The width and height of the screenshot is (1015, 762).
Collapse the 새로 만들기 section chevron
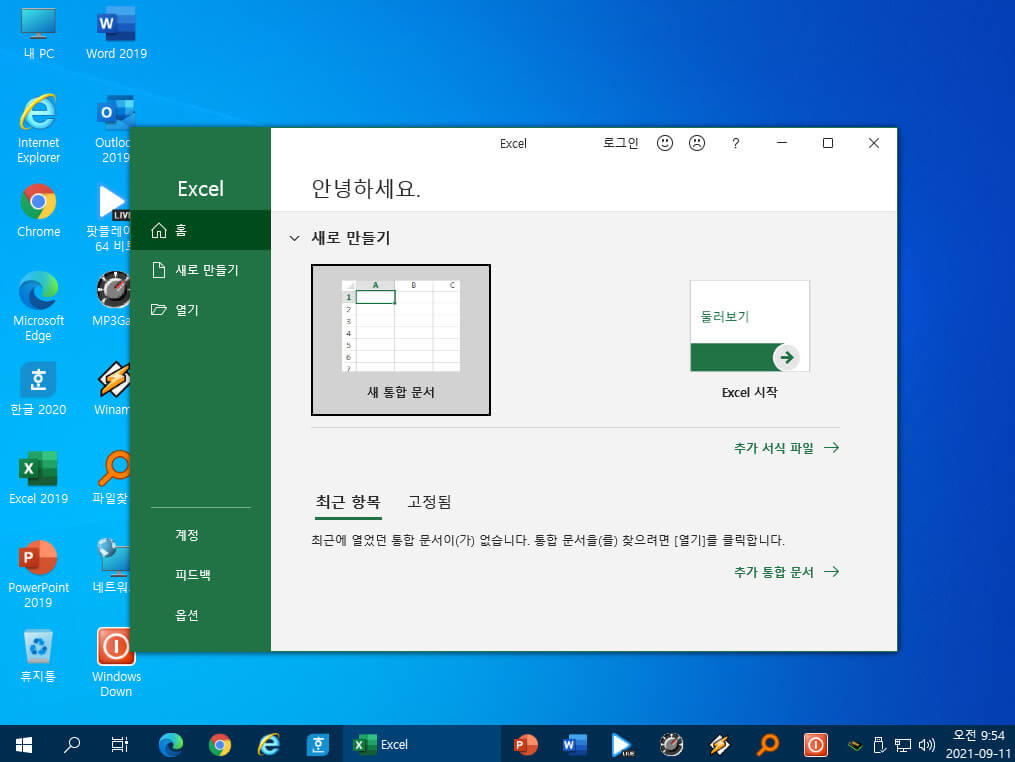point(295,238)
